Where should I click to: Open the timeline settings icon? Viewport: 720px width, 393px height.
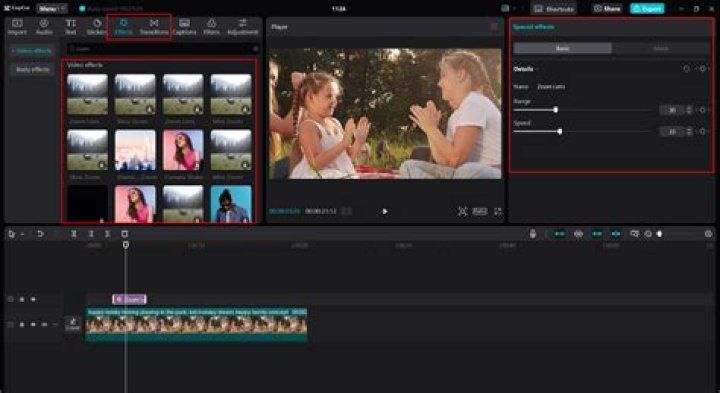[709, 234]
